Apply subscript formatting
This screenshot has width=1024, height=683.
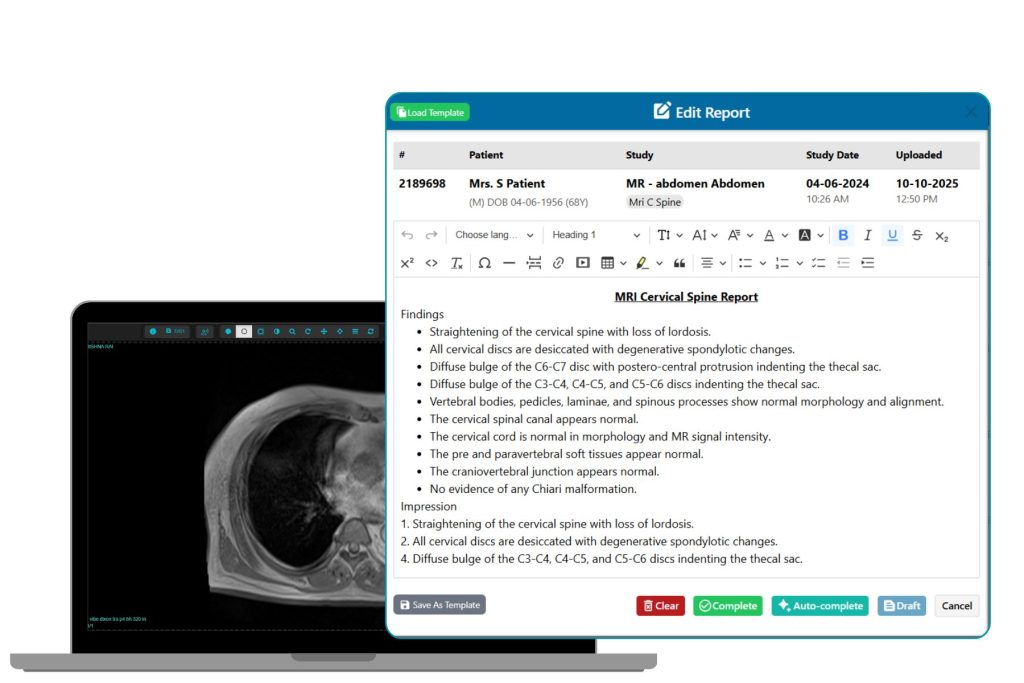pos(941,235)
